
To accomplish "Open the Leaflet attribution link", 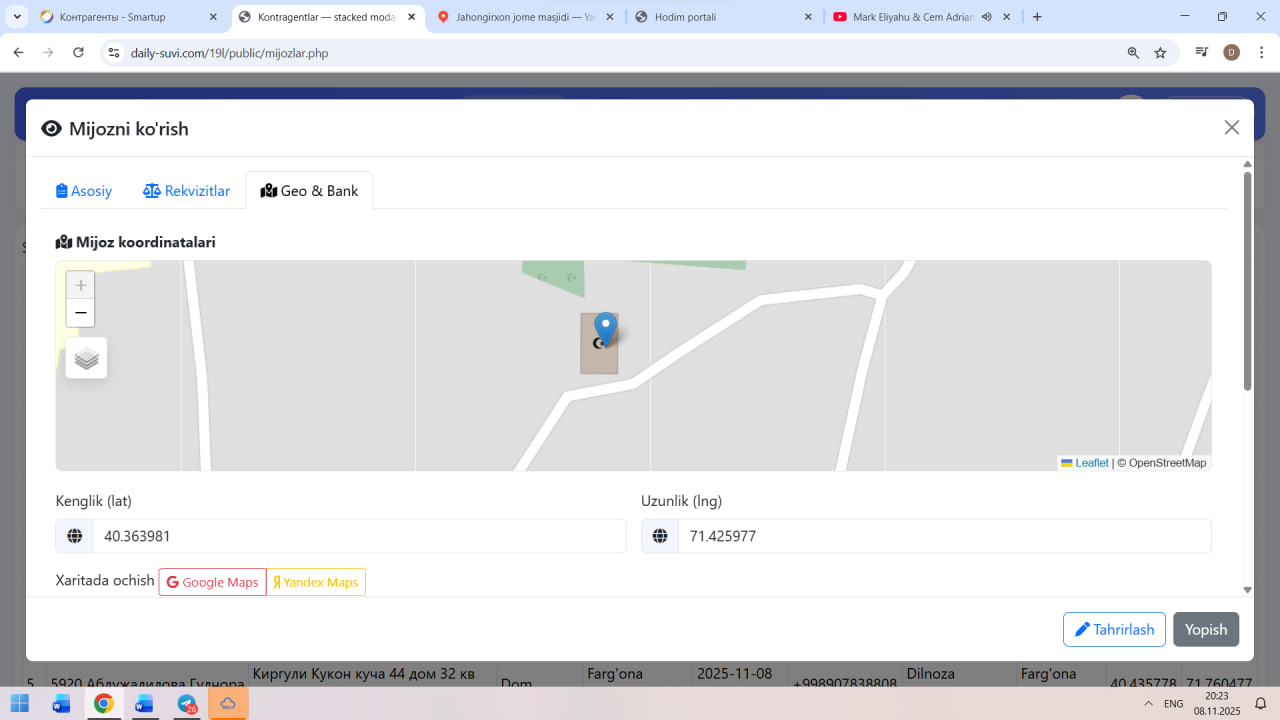I will click(x=1085, y=463).
